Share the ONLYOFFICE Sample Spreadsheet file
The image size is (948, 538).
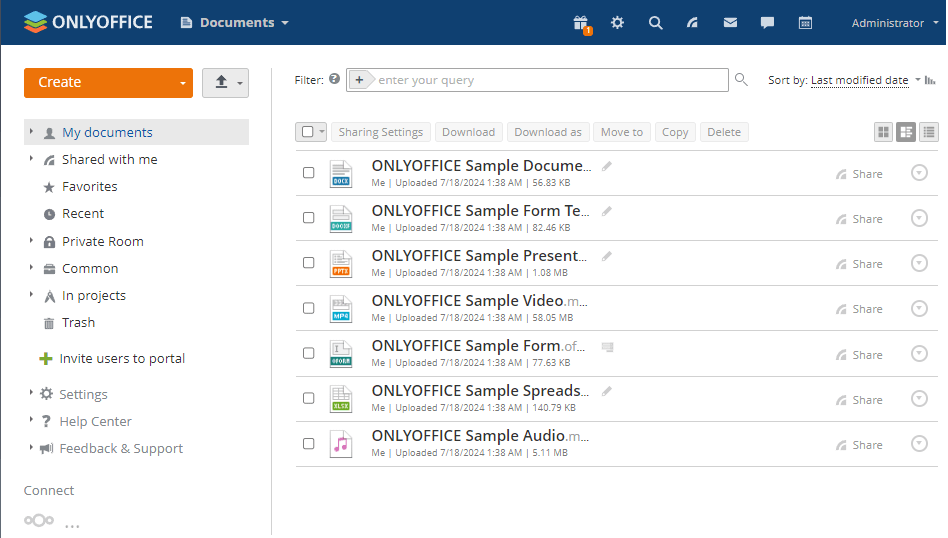pyautogui.click(x=859, y=399)
